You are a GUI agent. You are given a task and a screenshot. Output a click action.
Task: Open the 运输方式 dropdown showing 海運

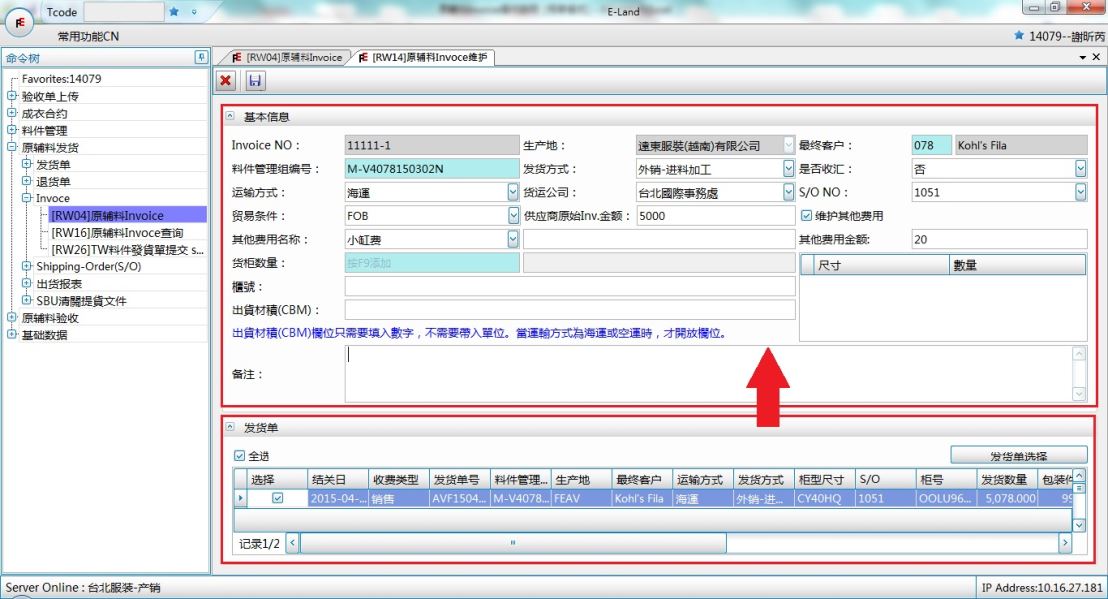[x=513, y=192]
